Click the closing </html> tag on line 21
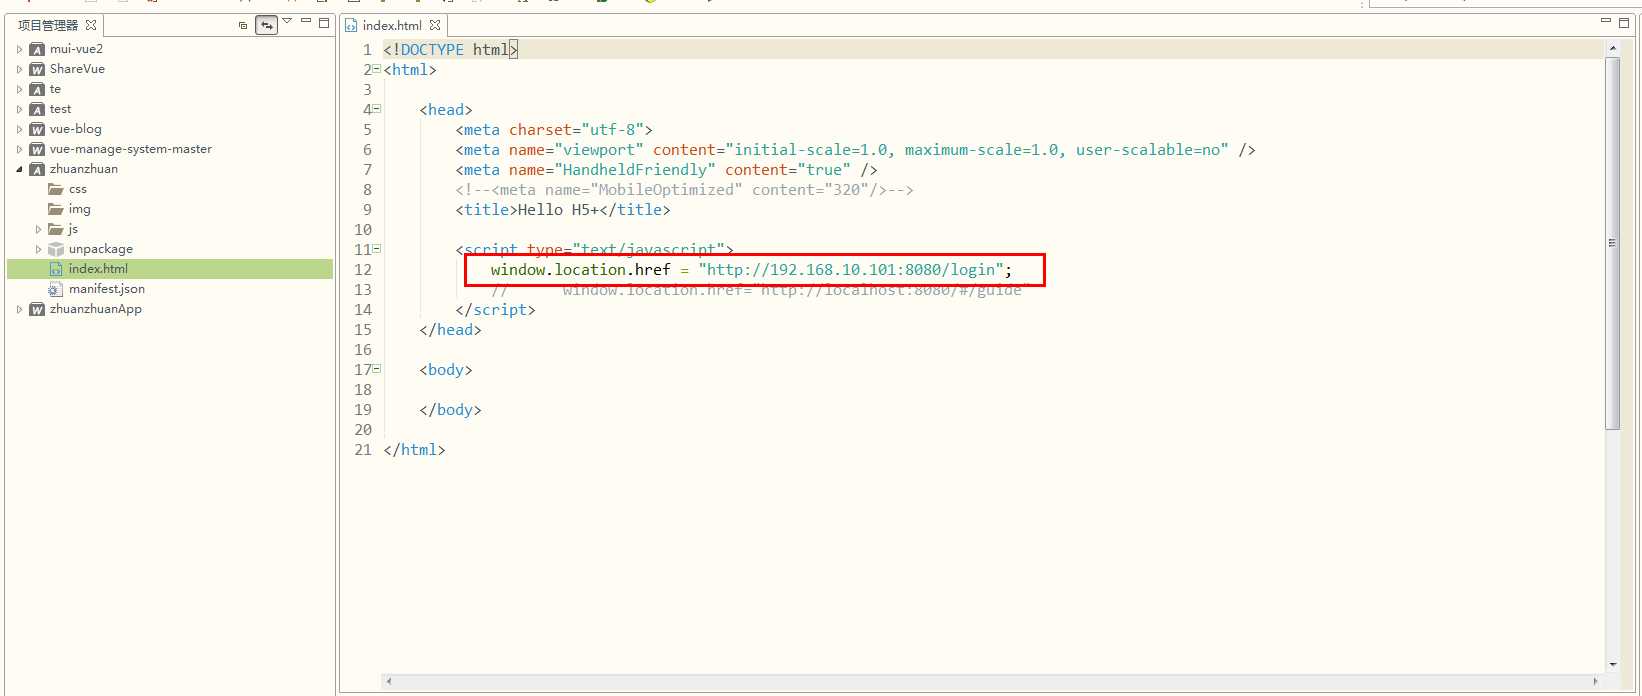 click(414, 449)
